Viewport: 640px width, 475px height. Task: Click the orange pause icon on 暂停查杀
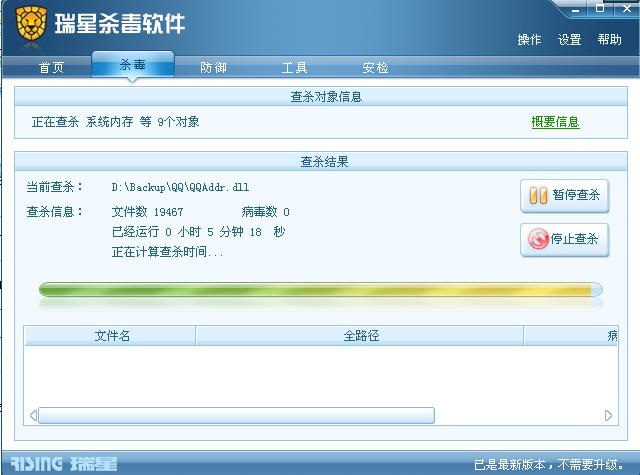[x=538, y=195]
